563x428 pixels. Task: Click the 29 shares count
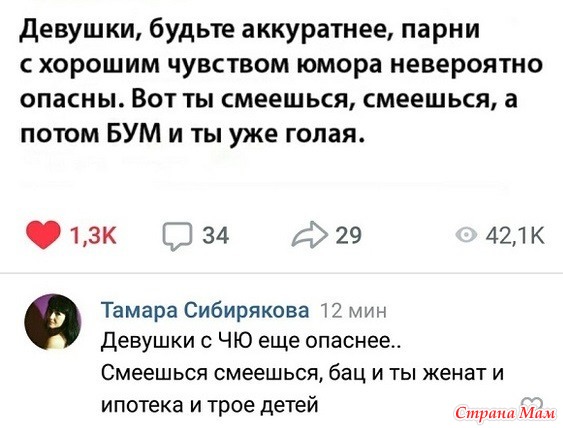tap(348, 236)
